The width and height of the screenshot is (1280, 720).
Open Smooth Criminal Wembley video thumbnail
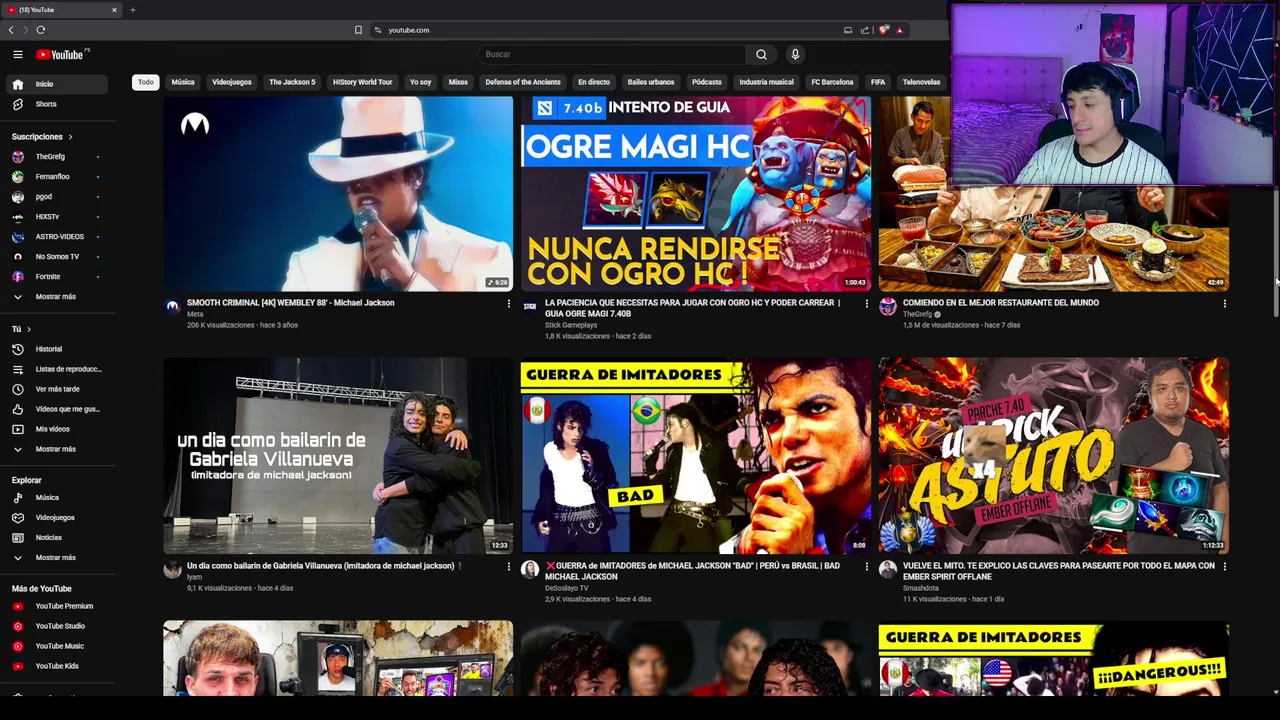click(x=338, y=193)
